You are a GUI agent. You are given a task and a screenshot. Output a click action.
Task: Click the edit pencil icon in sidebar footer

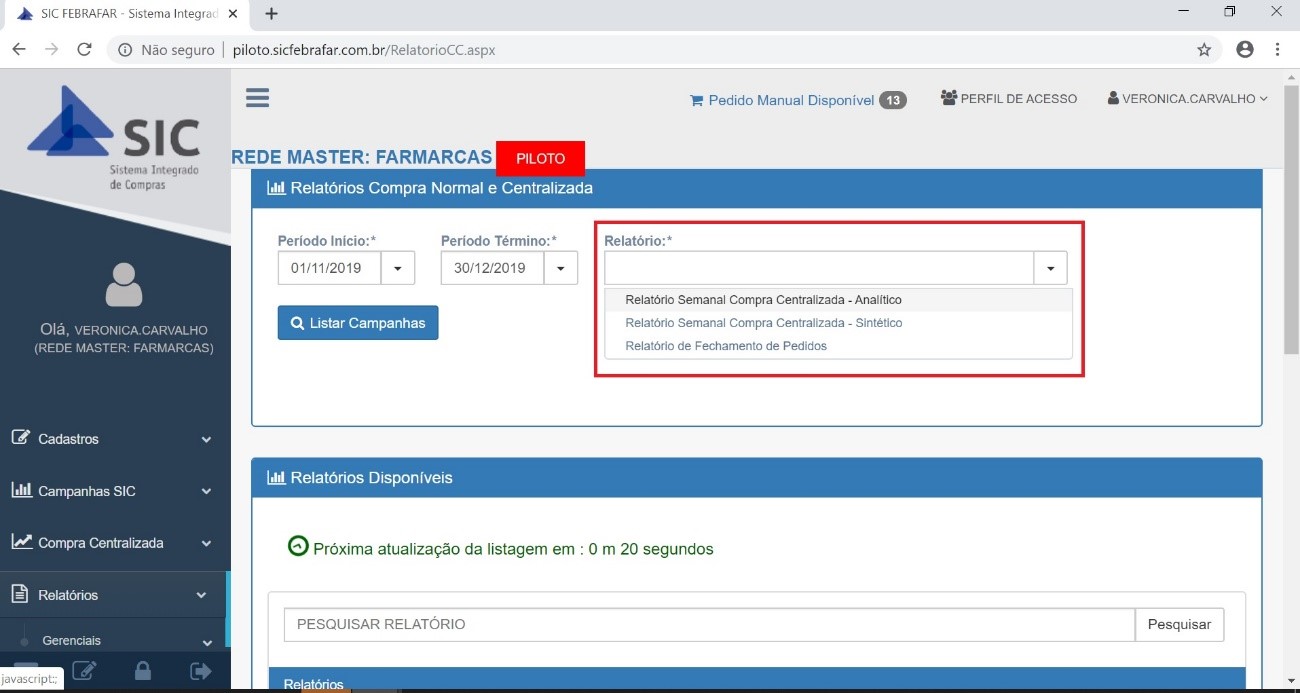[85, 671]
